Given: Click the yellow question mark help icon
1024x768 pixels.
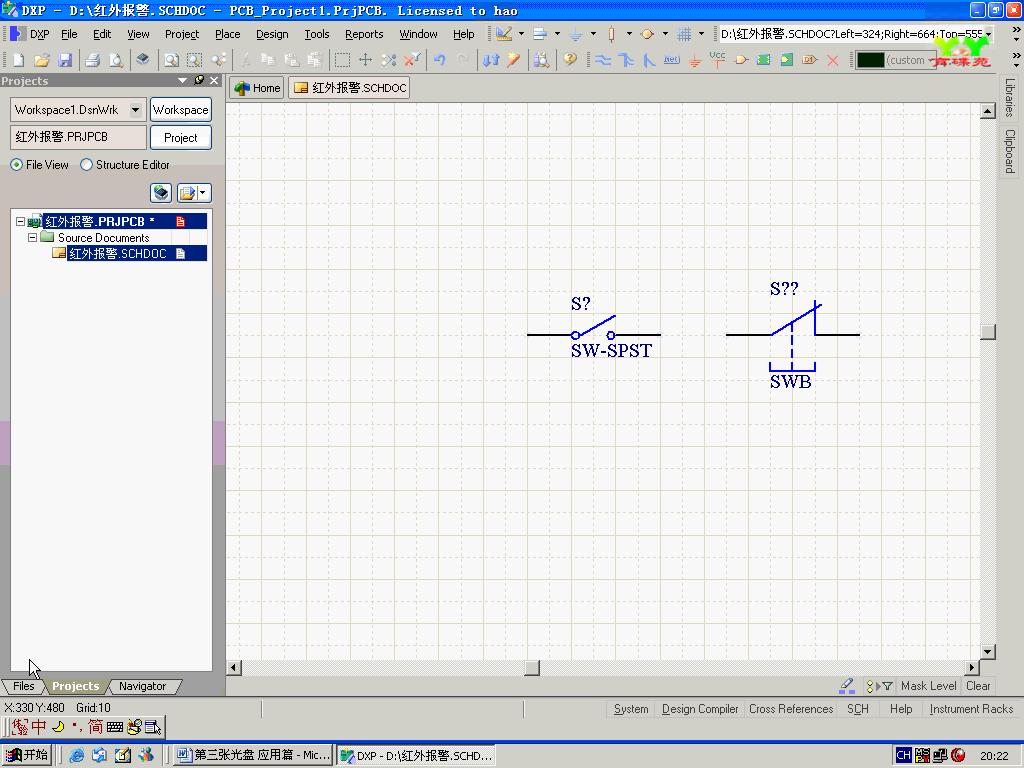Looking at the screenshot, I should point(570,60).
